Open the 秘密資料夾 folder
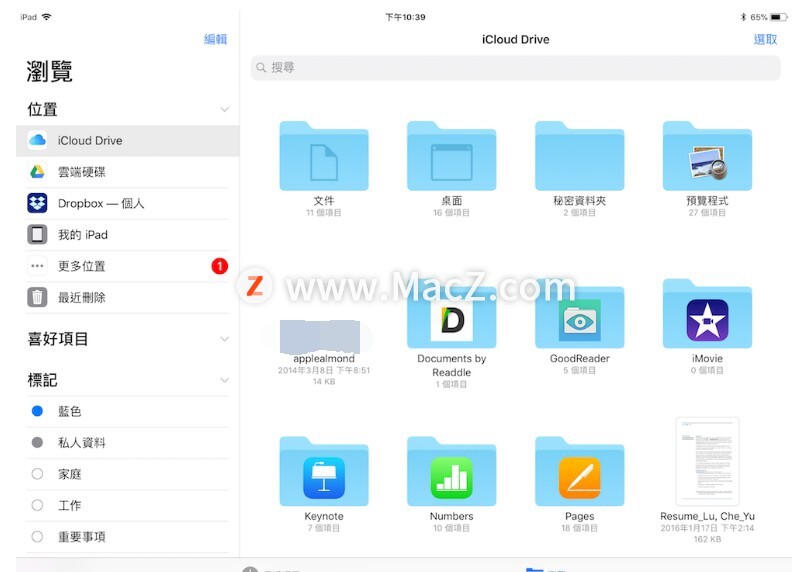The image size is (811, 572). 579,156
